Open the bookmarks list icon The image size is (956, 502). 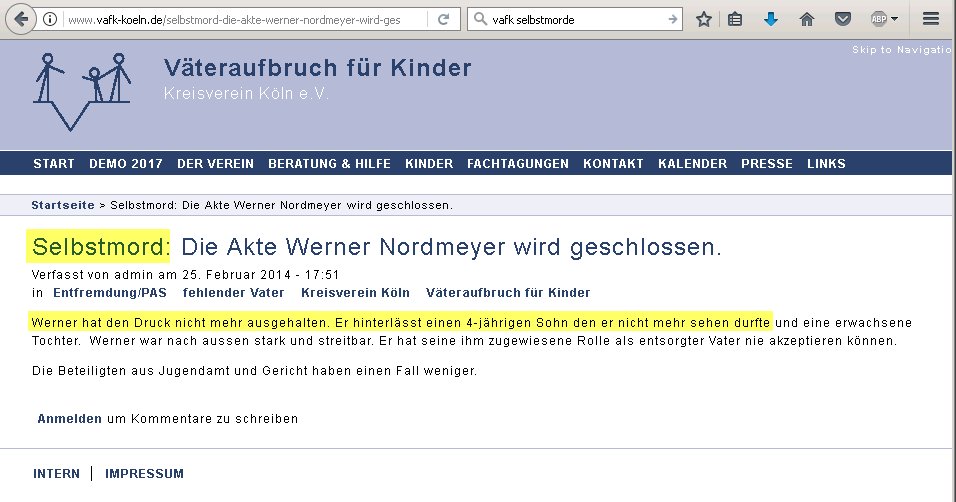point(735,20)
